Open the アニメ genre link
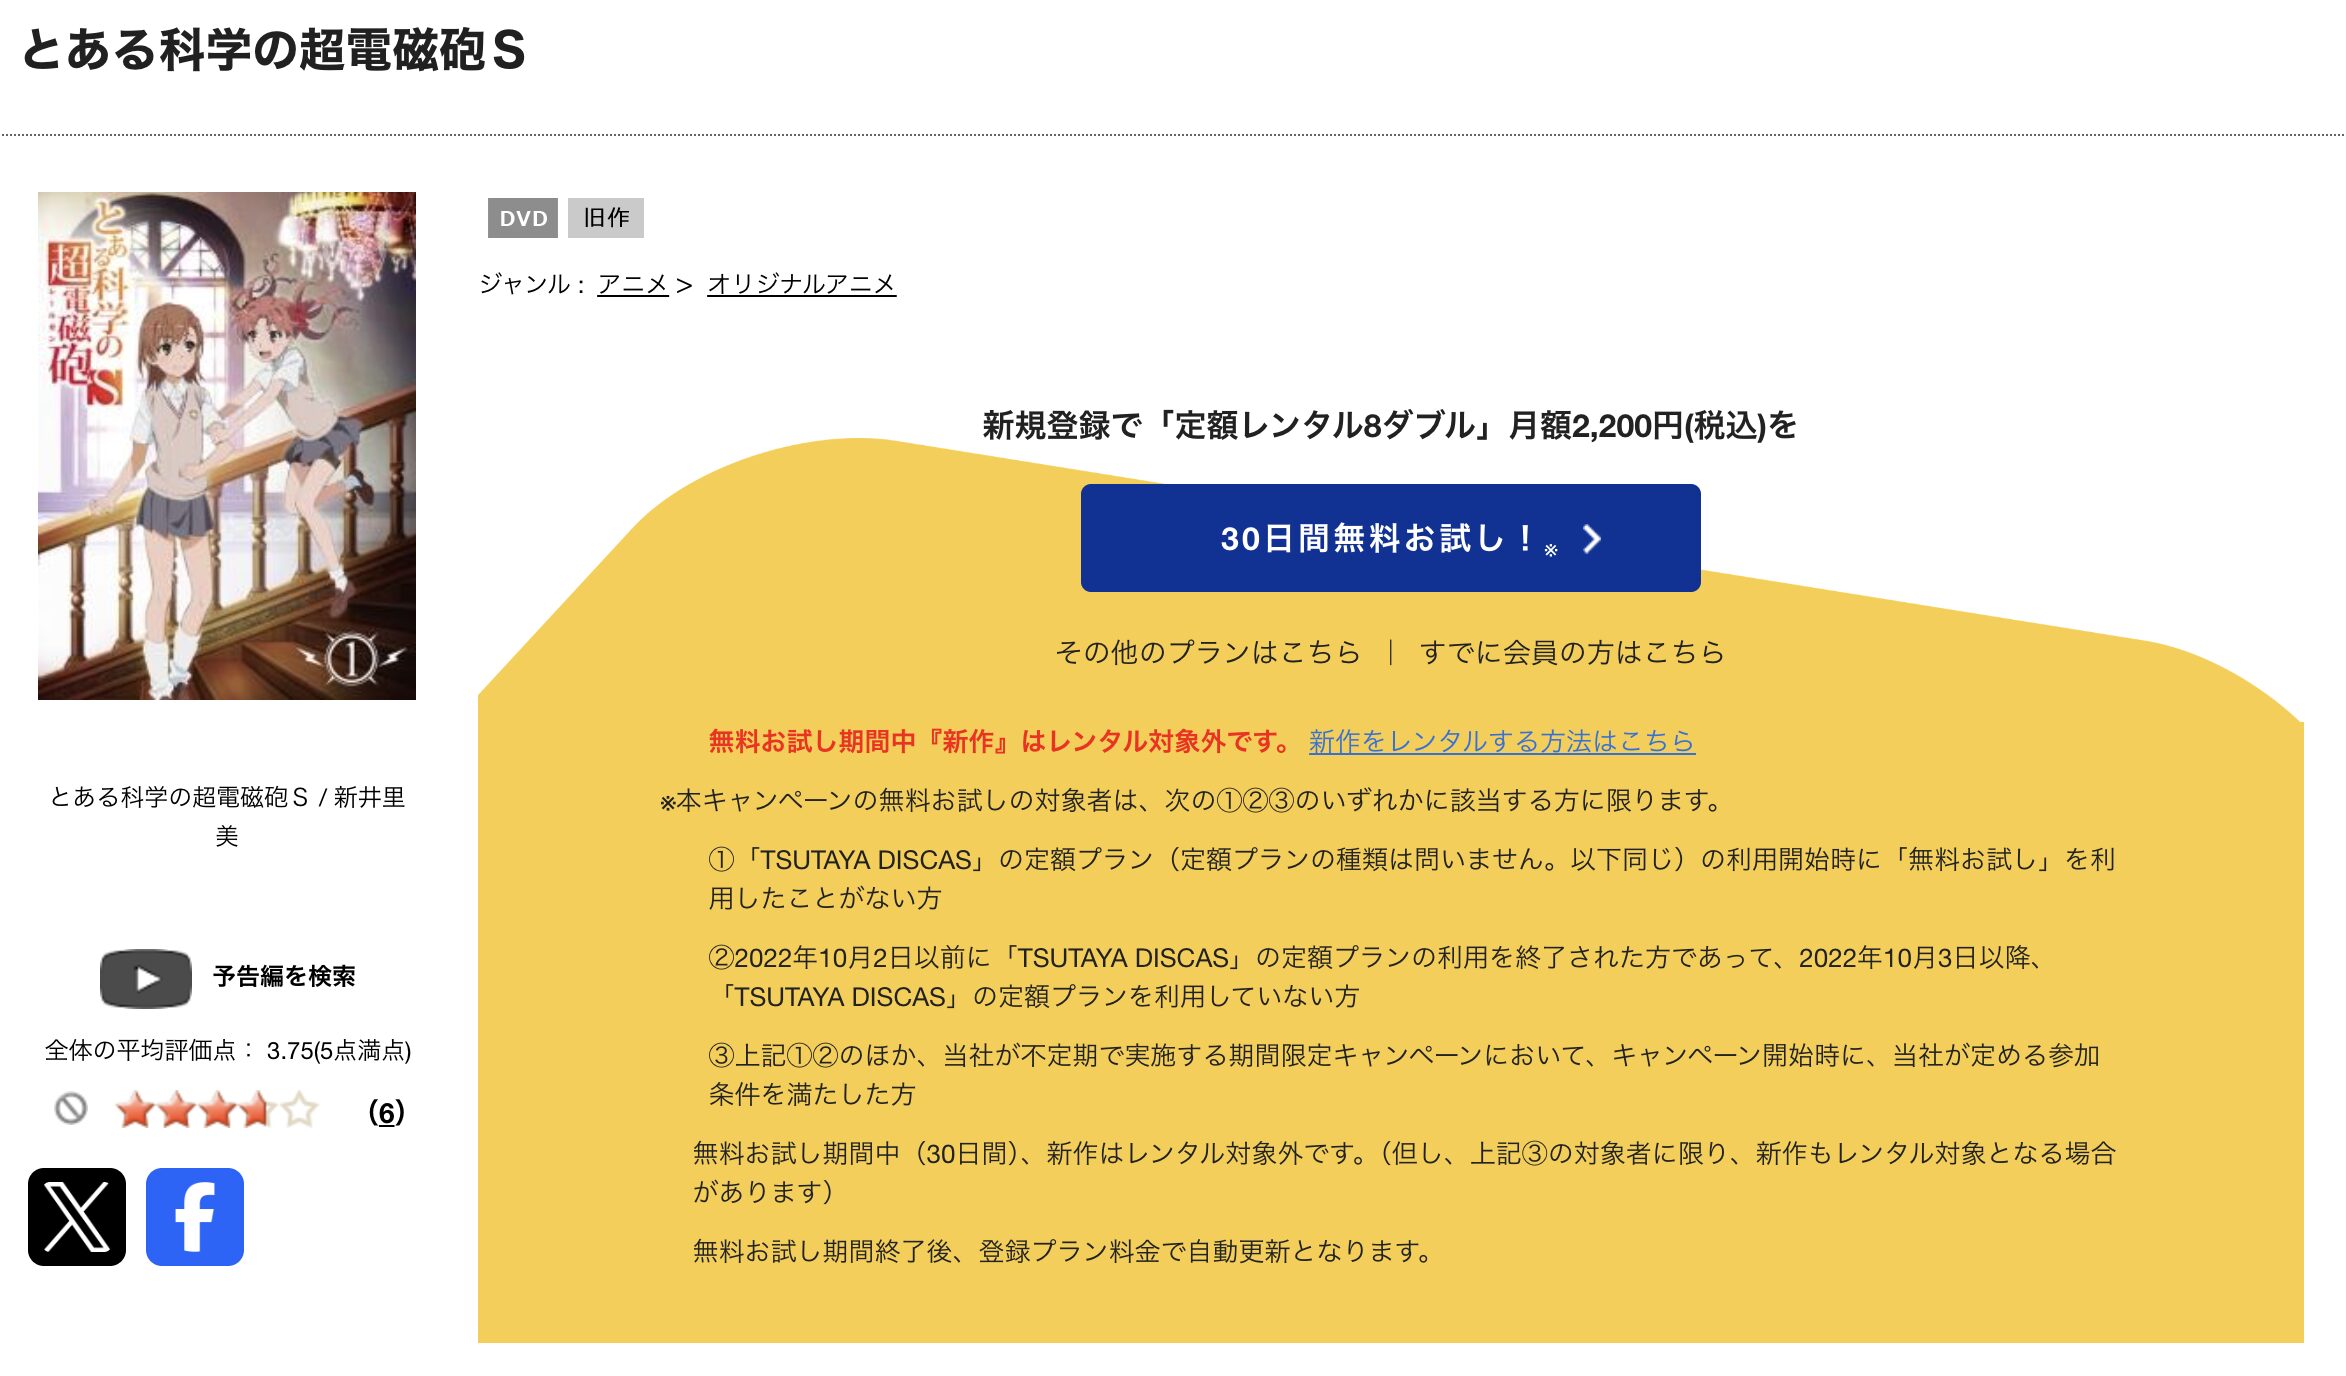Image resolution: width=2346 pixels, height=1376 pixels. coord(633,284)
